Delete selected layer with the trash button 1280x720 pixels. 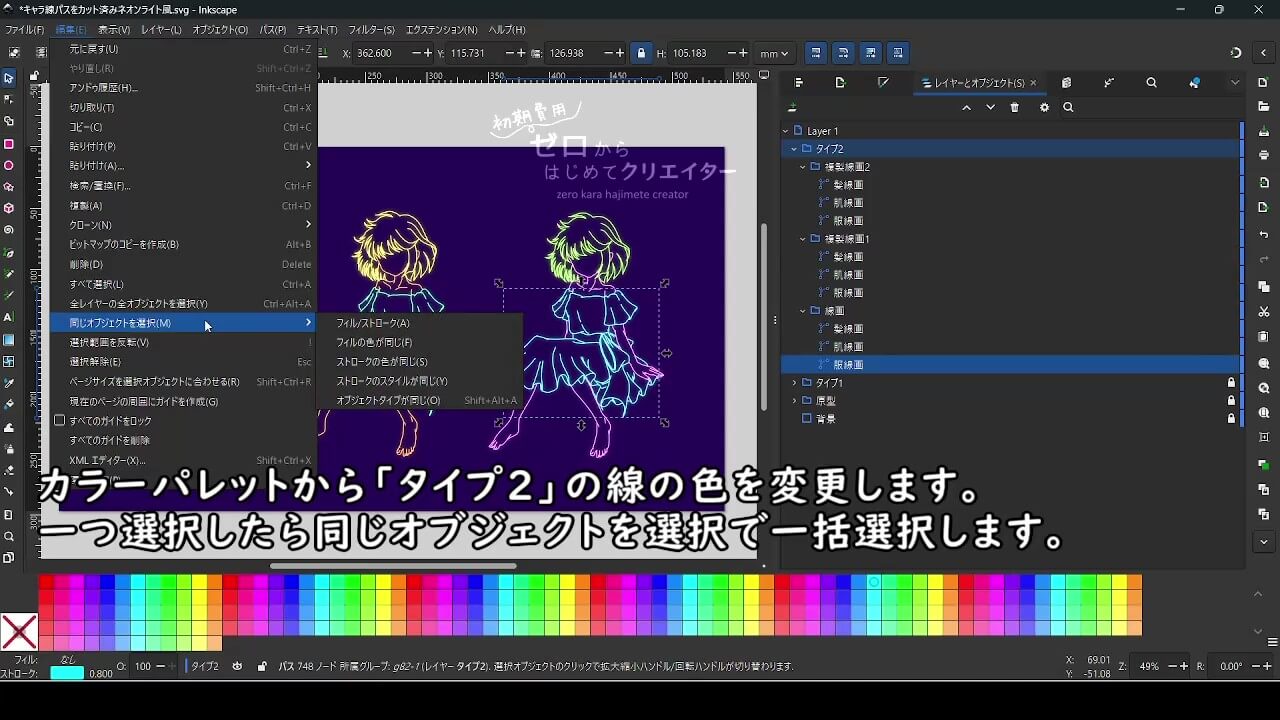click(x=1015, y=108)
